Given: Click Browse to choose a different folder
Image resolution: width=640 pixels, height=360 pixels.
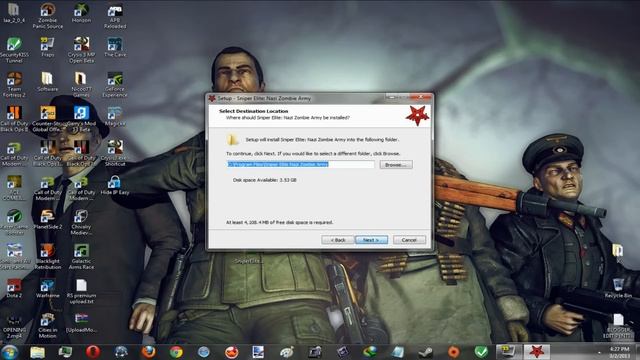Looking at the screenshot, I should (x=396, y=164).
